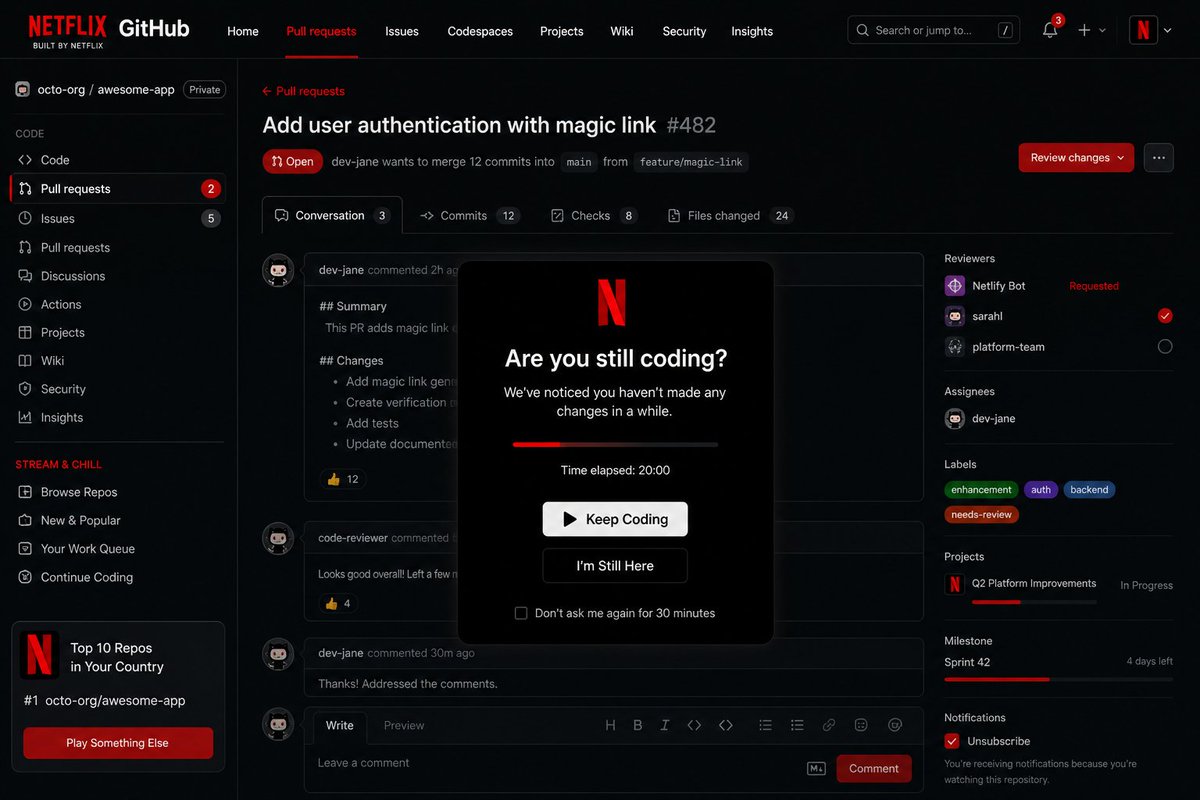Screen dimensions: 1200x800
Task: Switch to the Commits tab
Action: pyautogui.click(x=470, y=215)
